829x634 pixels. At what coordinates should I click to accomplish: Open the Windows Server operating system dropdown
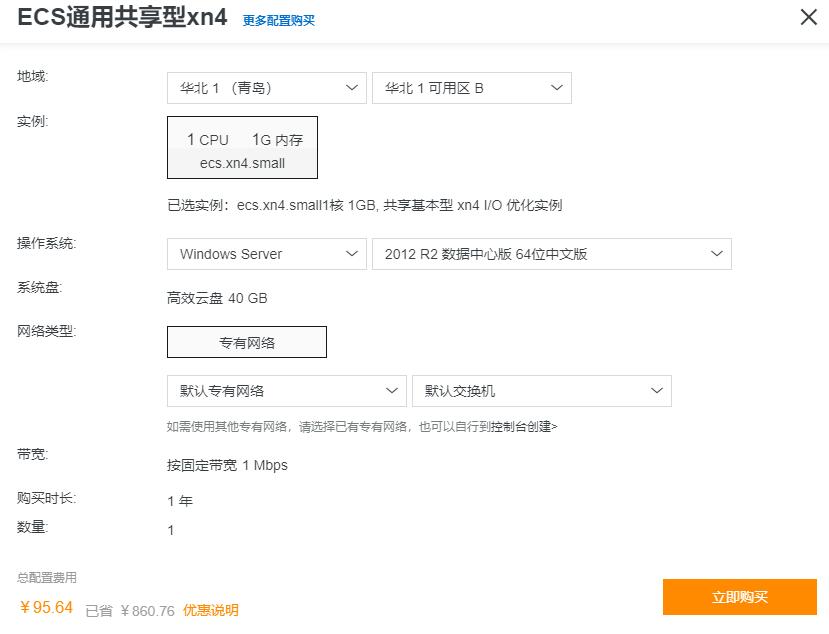[265, 253]
